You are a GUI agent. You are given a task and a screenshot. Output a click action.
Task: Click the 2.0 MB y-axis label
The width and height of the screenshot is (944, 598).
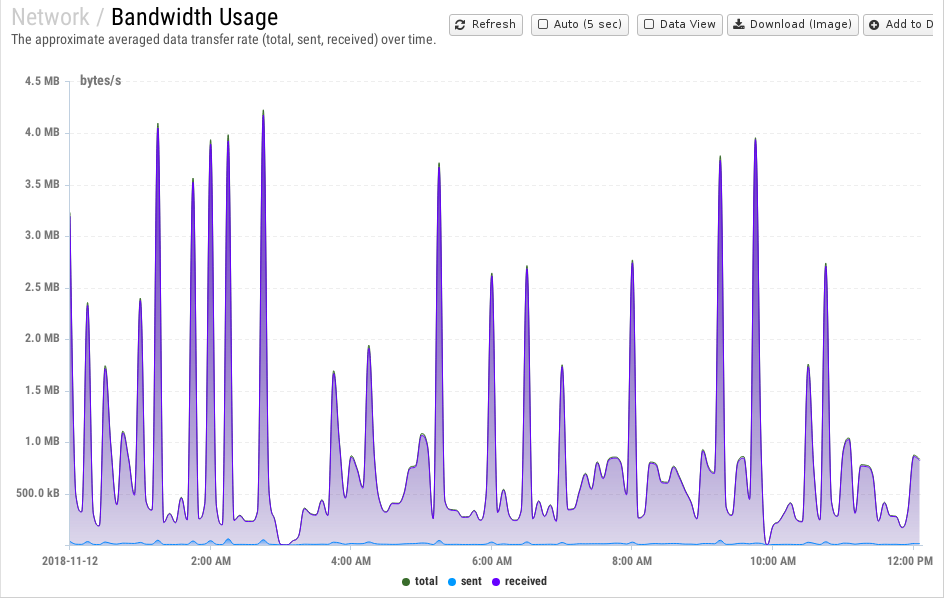click(42, 338)
